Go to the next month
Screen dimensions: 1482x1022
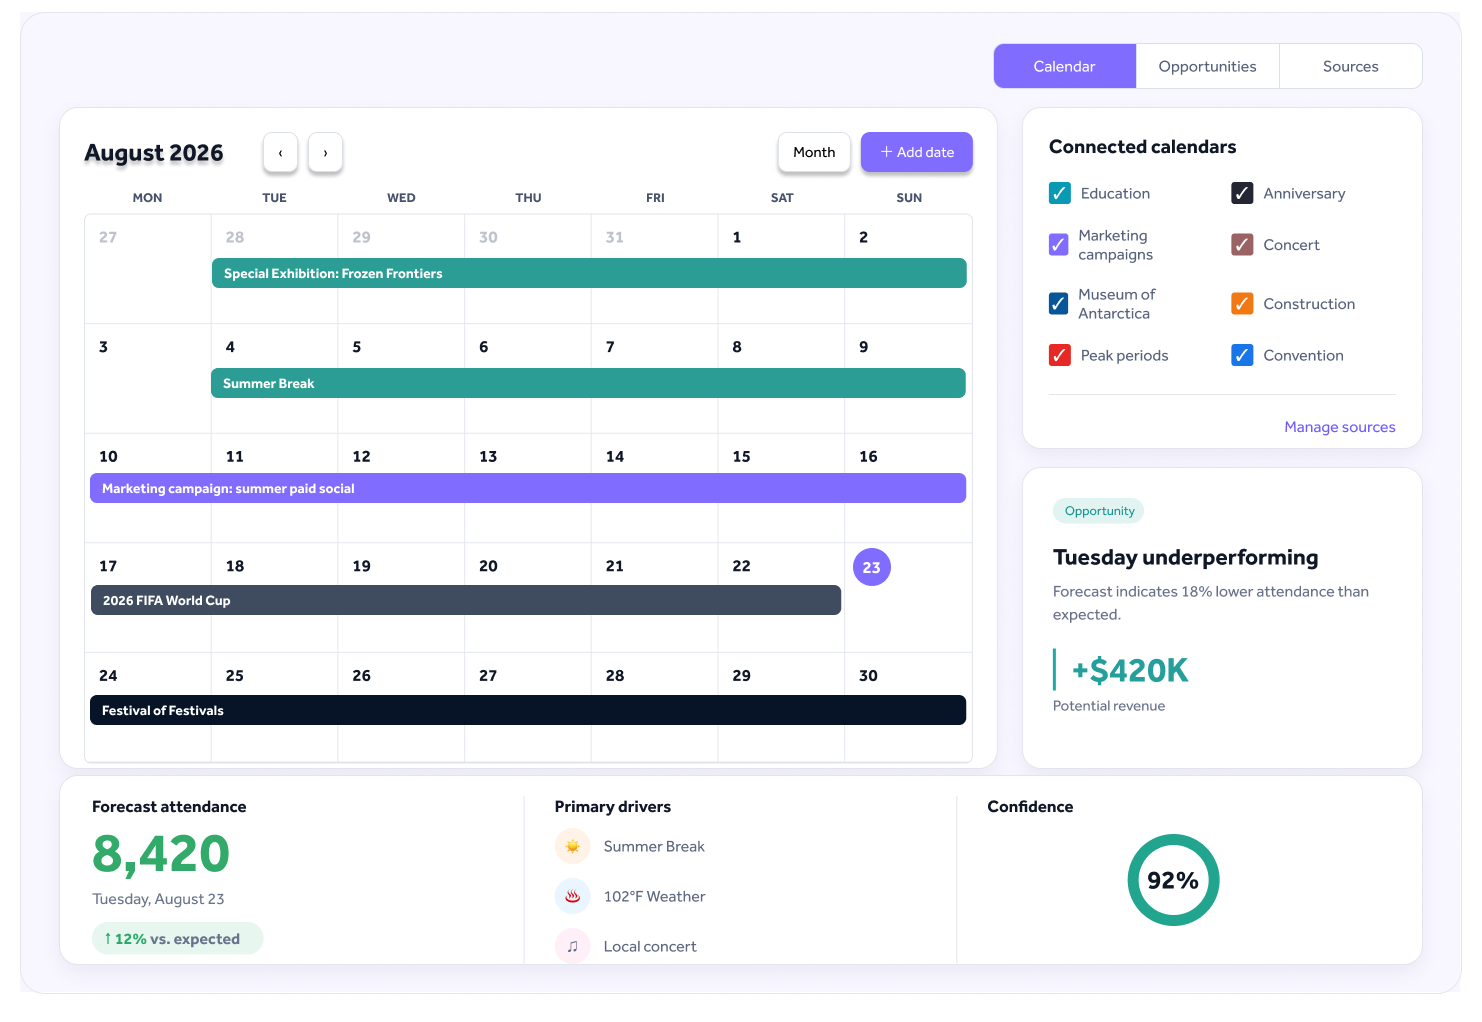325,153
